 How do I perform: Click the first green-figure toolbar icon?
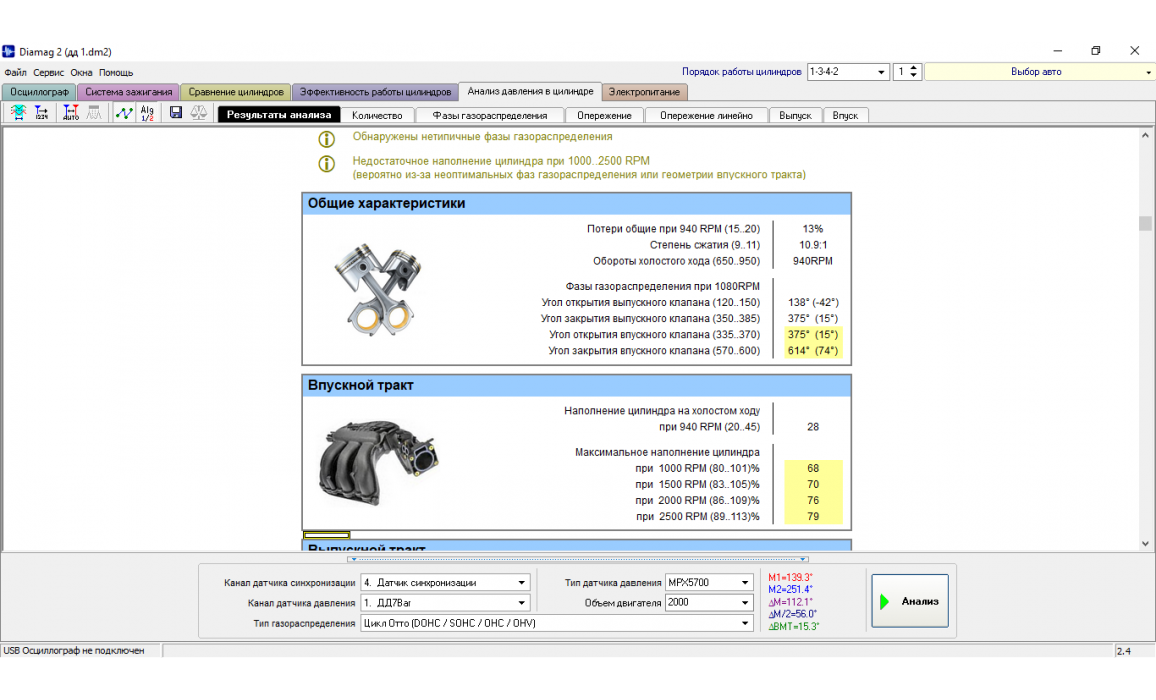(x=18, y=114)
